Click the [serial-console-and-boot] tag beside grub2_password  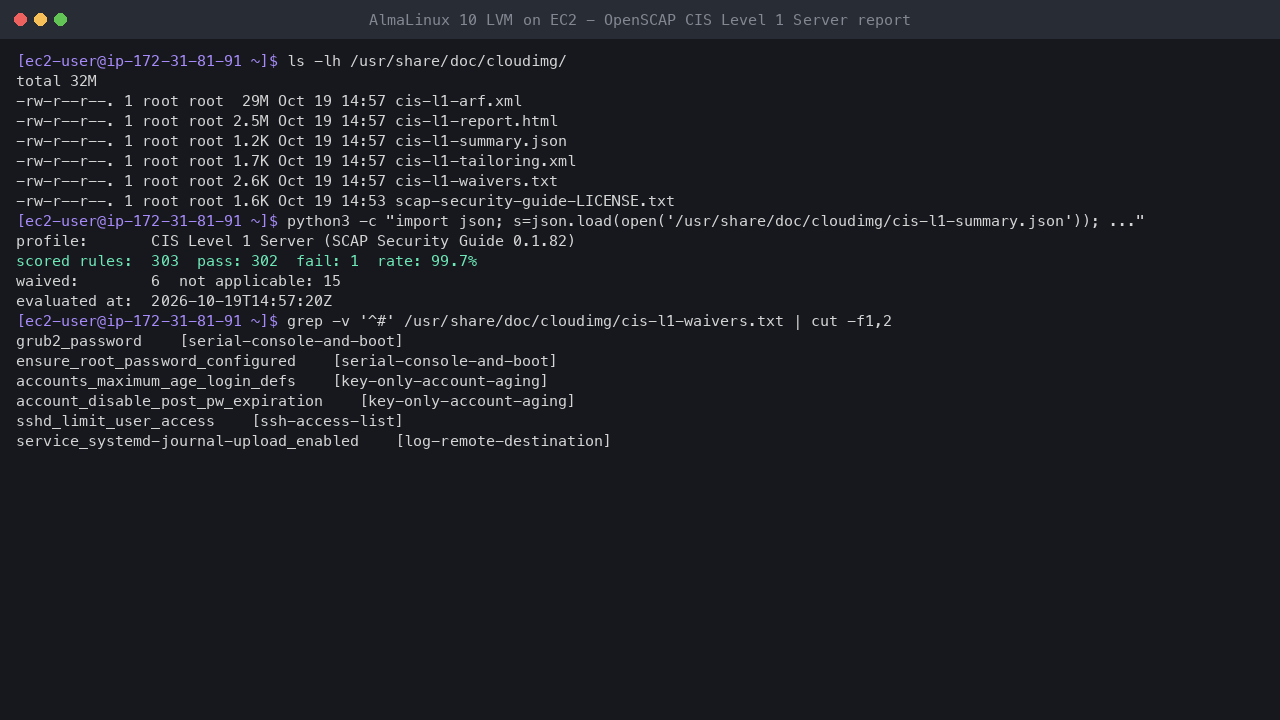(291, 341)
